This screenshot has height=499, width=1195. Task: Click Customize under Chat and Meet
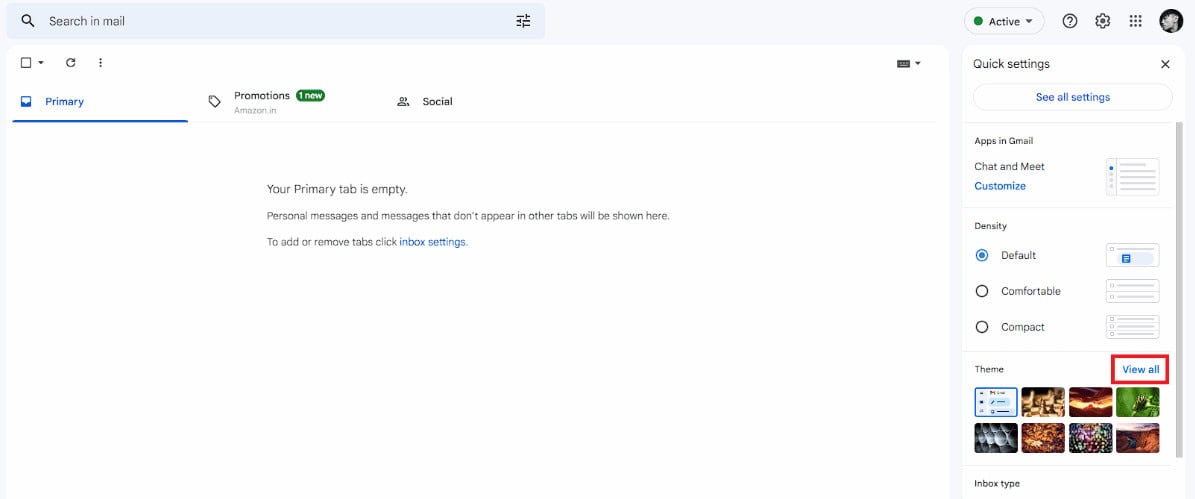[x=1000, y=186]
